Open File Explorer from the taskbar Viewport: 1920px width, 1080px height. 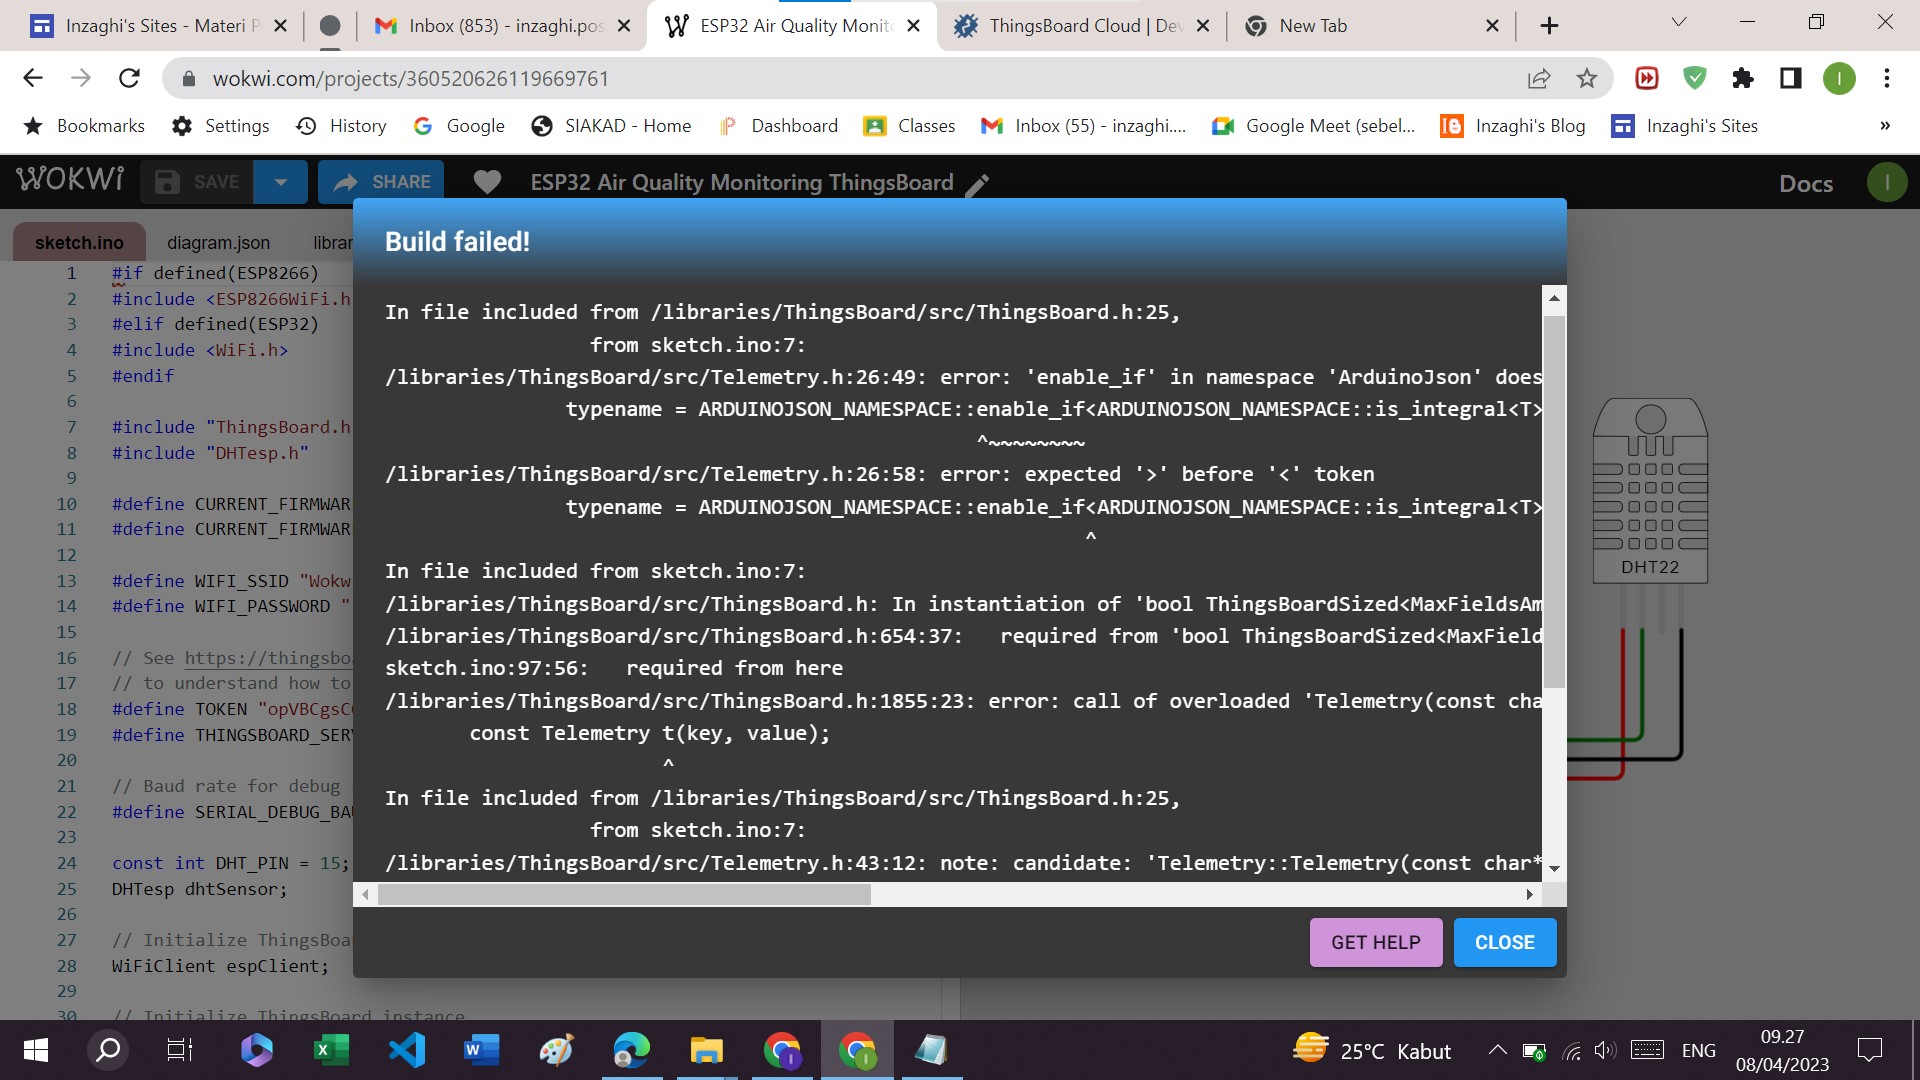[706, 1050]
